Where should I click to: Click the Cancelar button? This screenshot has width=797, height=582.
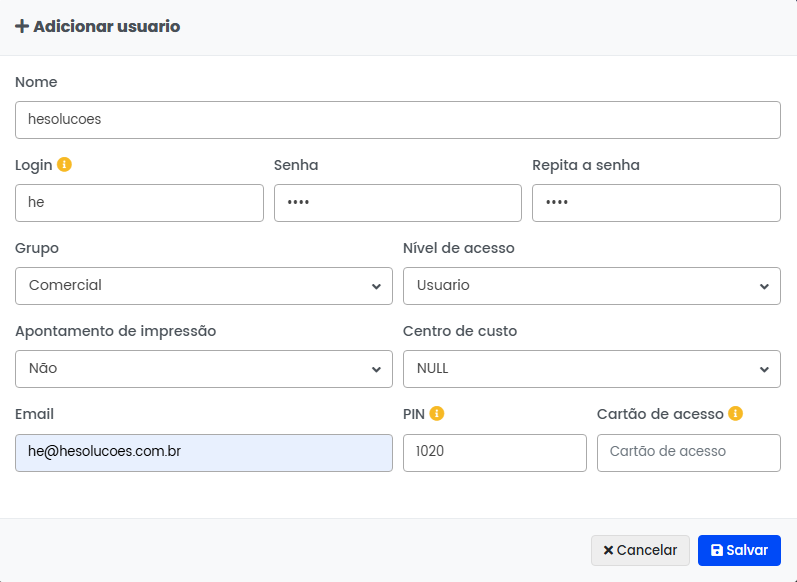(640, 550)
